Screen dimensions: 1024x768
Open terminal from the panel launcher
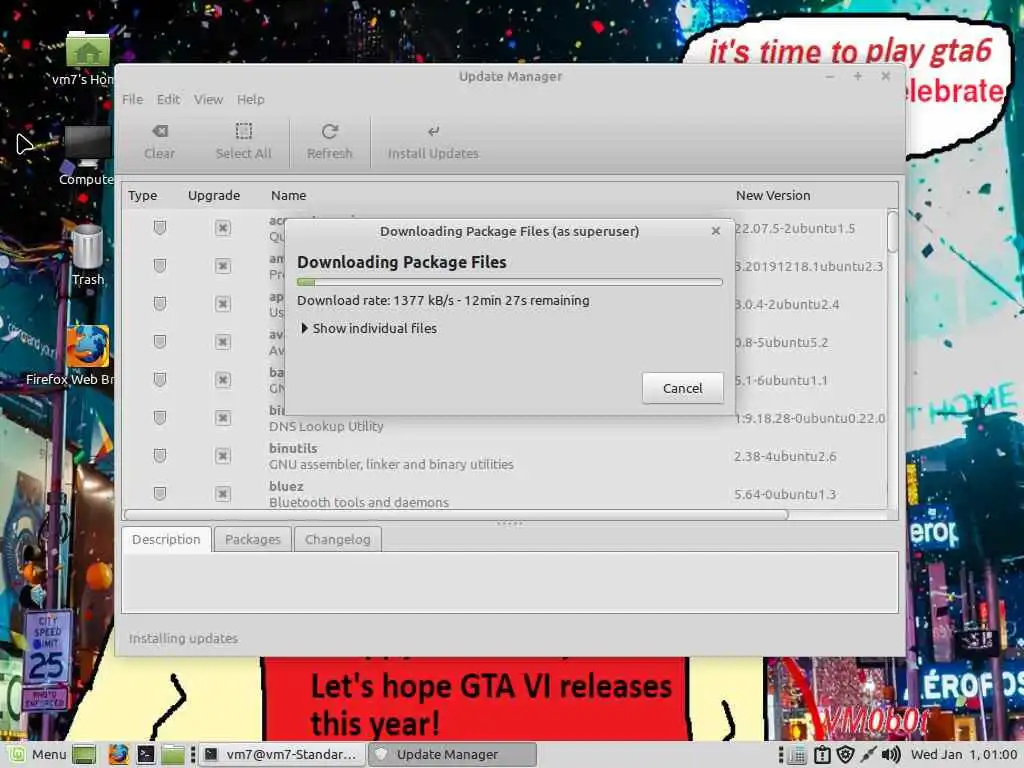coord(146,754)
